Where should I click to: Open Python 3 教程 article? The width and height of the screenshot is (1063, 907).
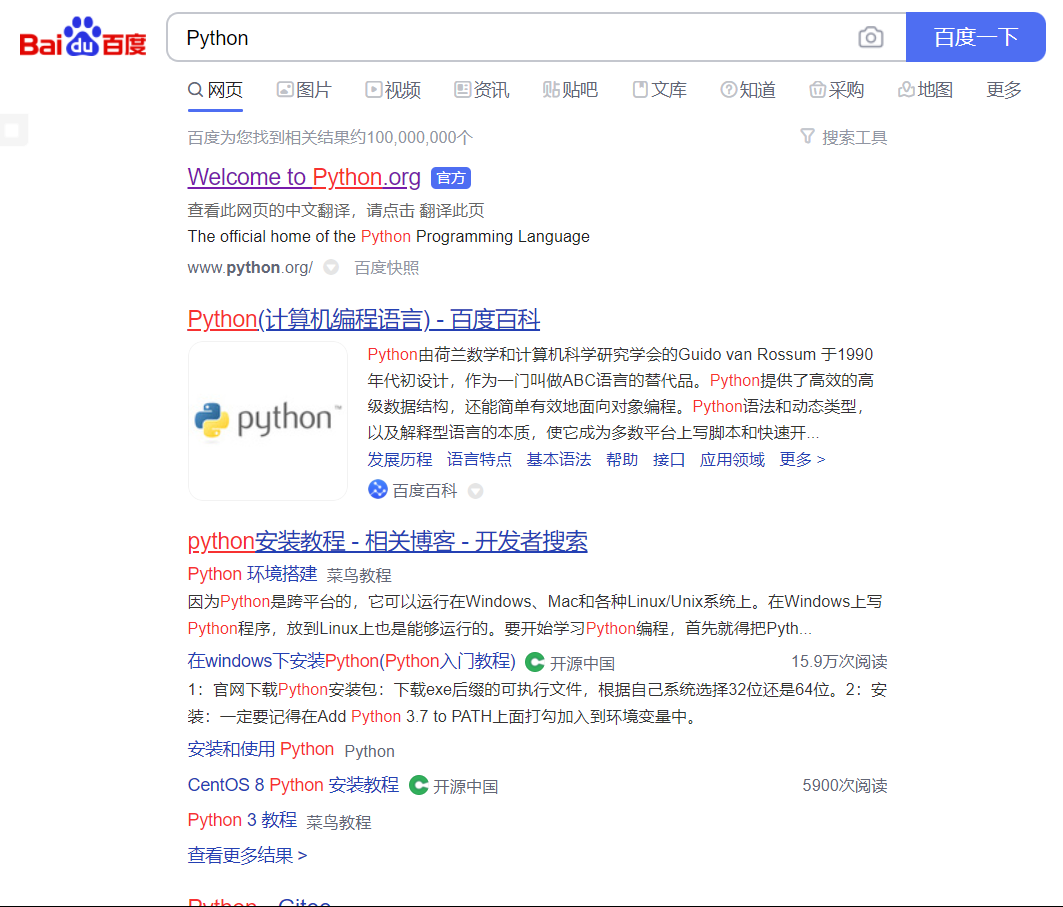coord(242,820)
